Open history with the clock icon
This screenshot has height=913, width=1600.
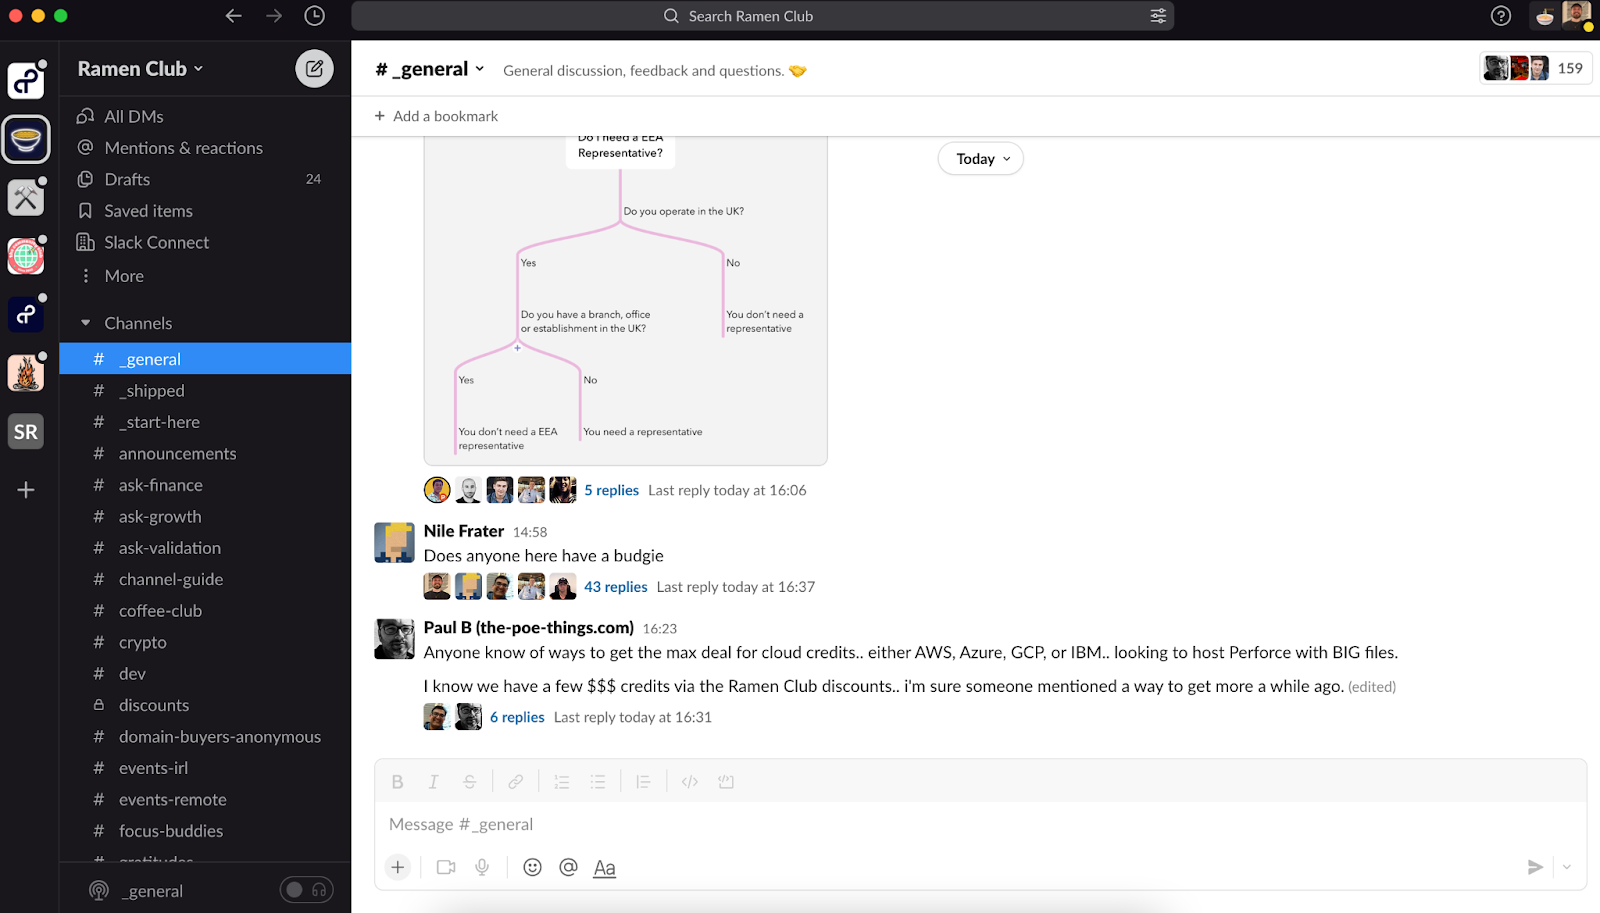tap(314, 16)
